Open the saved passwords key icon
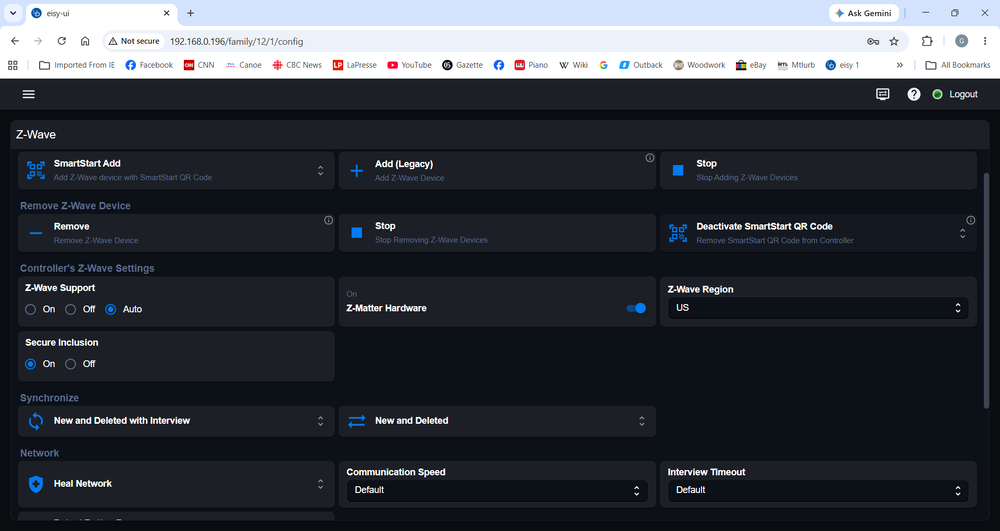The height and width of the screenshot is (531, 1000). point(873,41)
